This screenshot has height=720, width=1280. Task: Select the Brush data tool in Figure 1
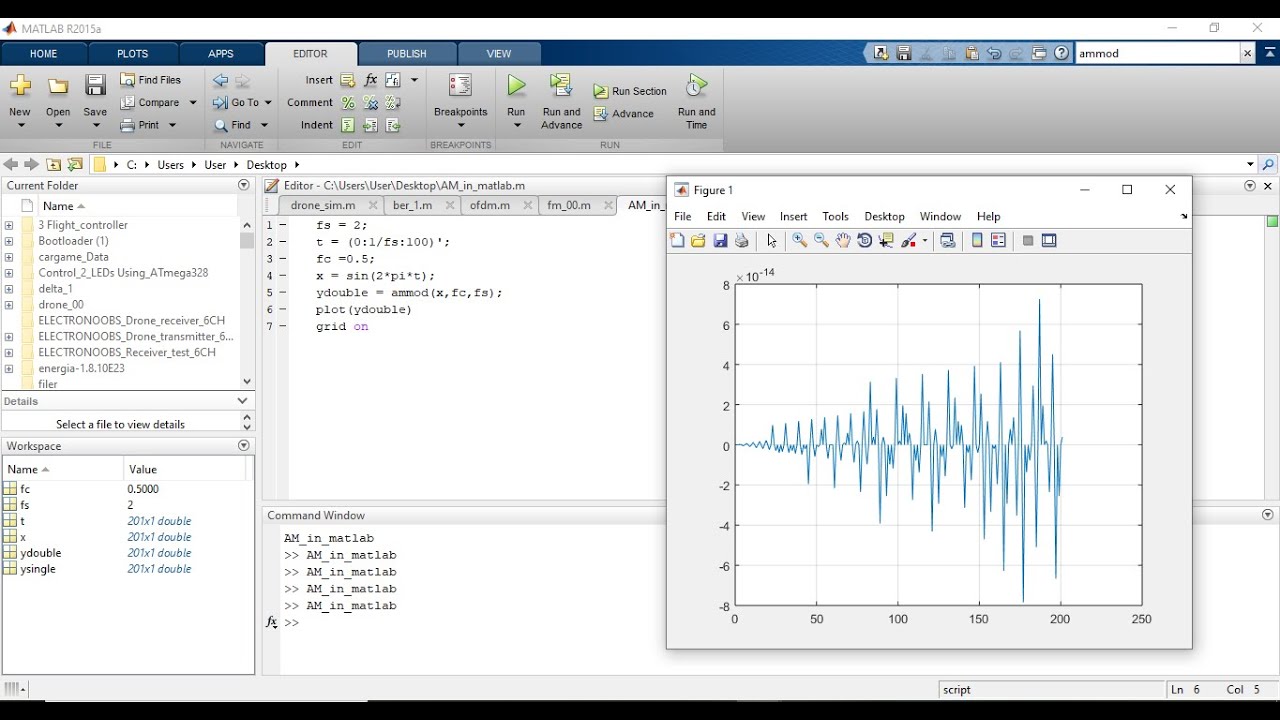pyautogui.click(x=909, y=240)
